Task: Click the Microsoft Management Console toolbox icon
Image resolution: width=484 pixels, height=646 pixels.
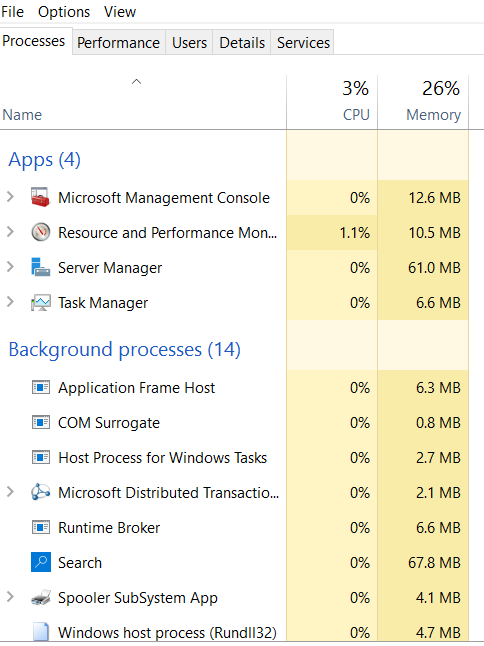Action: tap(40, 197)
